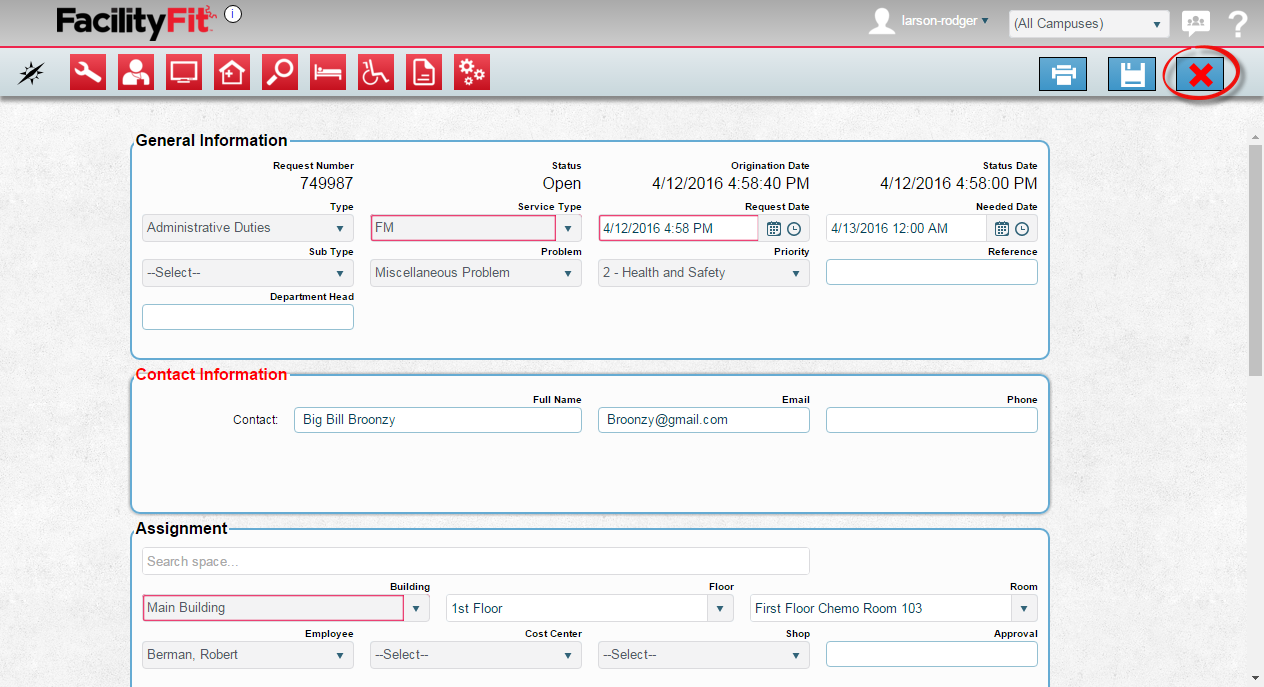The width and height of the screenshot is (1264, 687).
Task: Click the print button
Action: (1063, 75)
